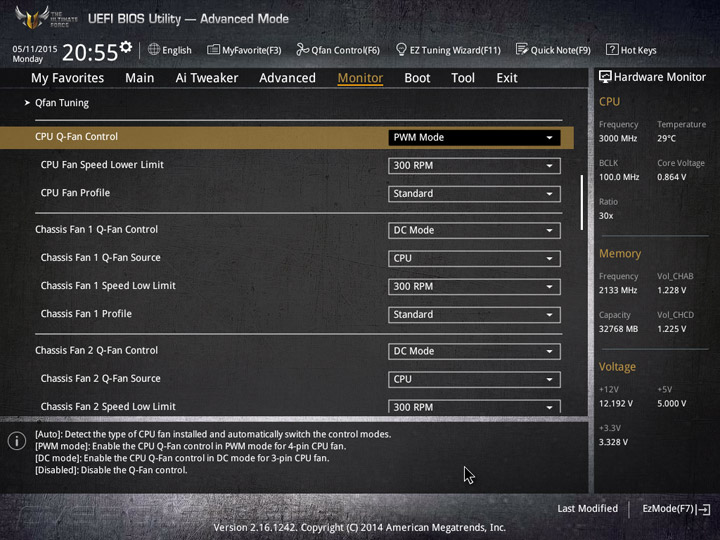Click the Hardware Monitor screen icon

coord(605,77)
